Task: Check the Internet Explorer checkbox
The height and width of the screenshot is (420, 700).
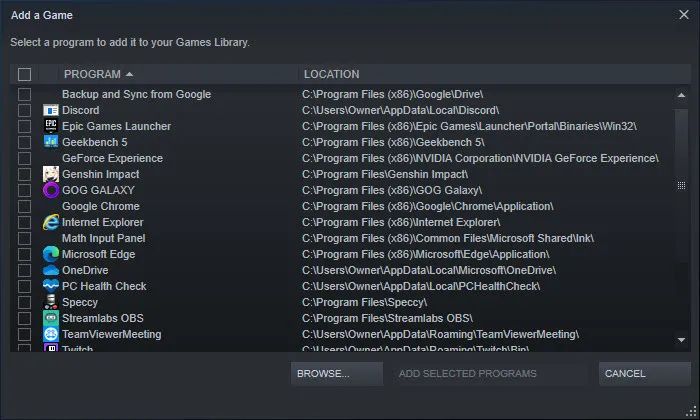Action: pos(25,222)
